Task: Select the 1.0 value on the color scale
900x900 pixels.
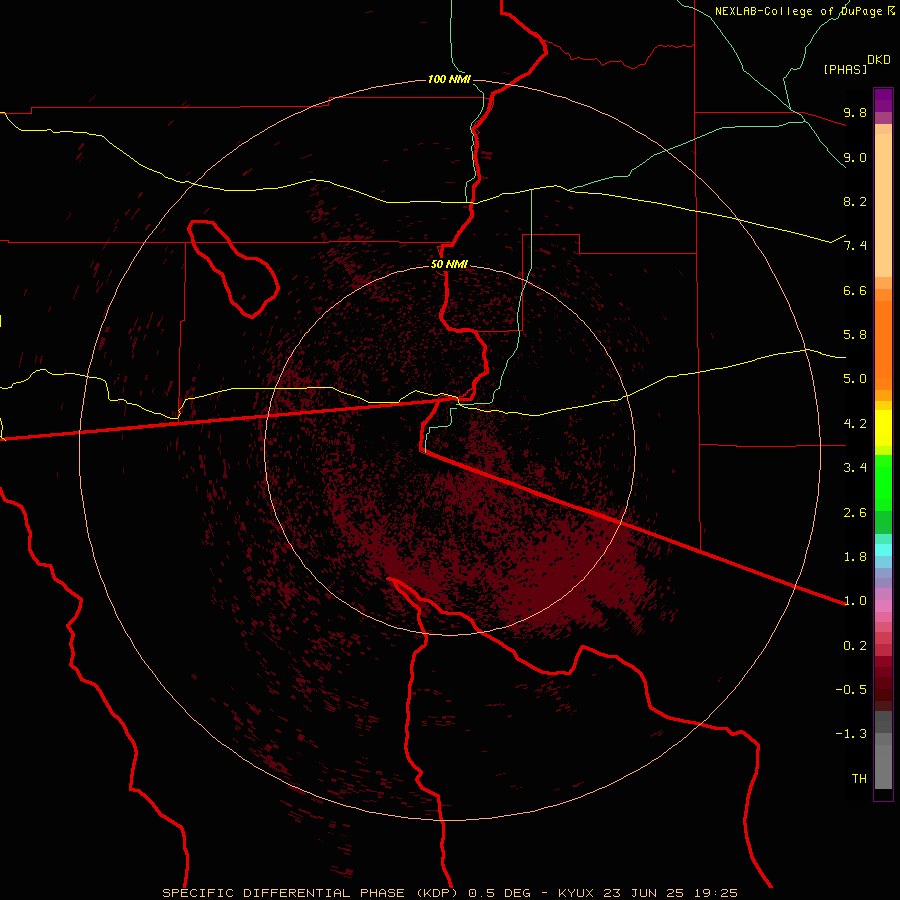Action: coord(855,601)
